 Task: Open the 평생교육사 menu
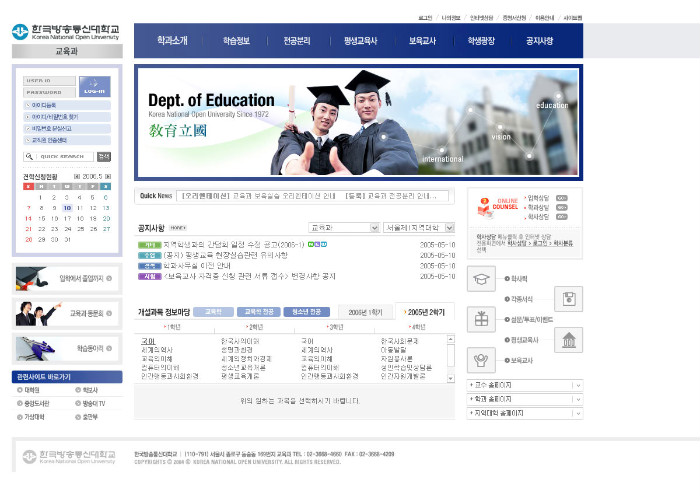click(x=360, y=41)
